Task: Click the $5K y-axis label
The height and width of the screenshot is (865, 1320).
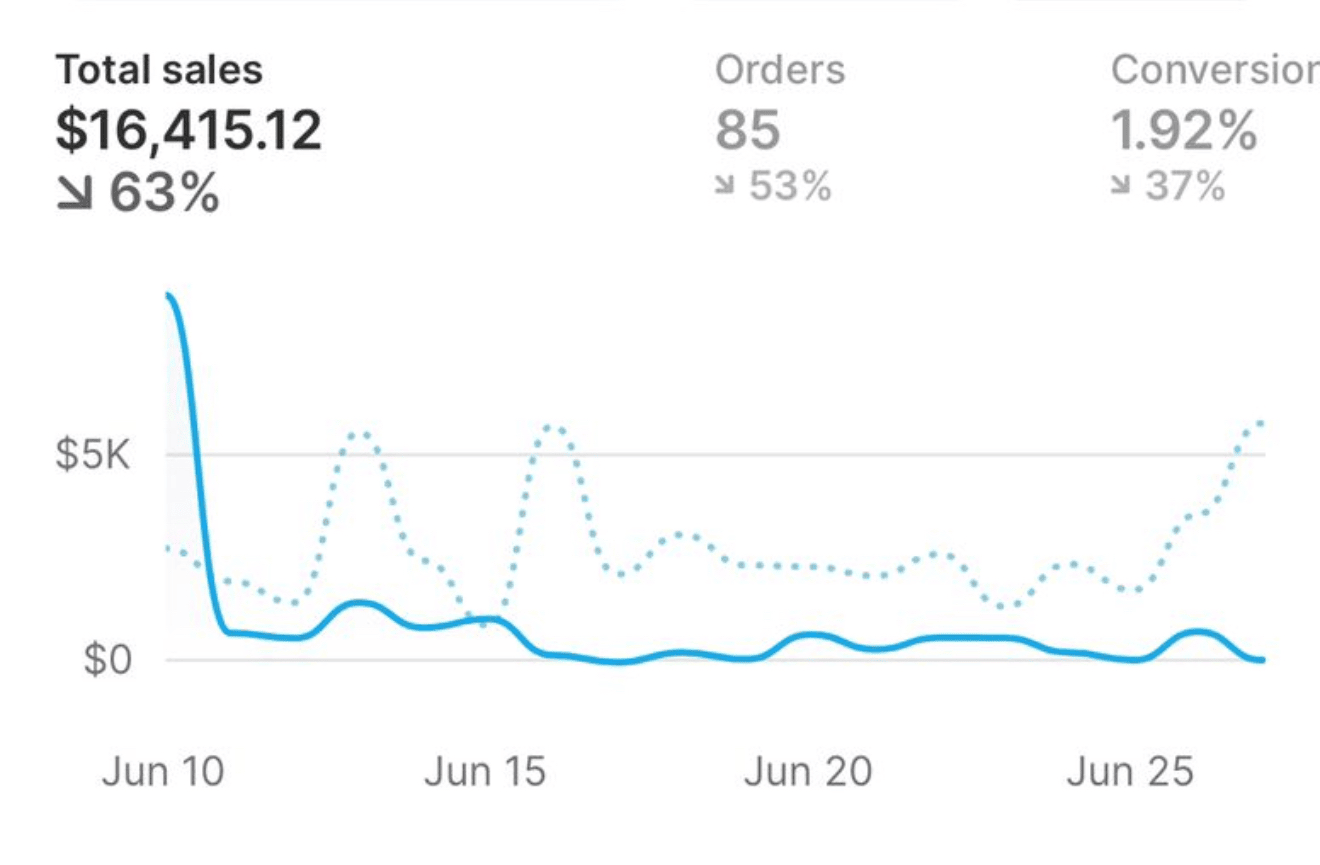Action: 92,456
